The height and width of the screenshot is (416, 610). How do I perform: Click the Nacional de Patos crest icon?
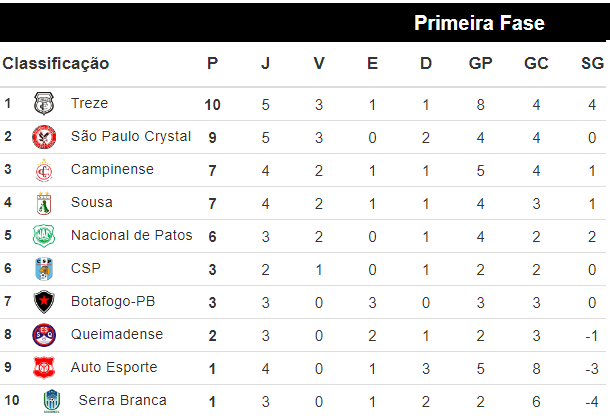pos(42,236)
